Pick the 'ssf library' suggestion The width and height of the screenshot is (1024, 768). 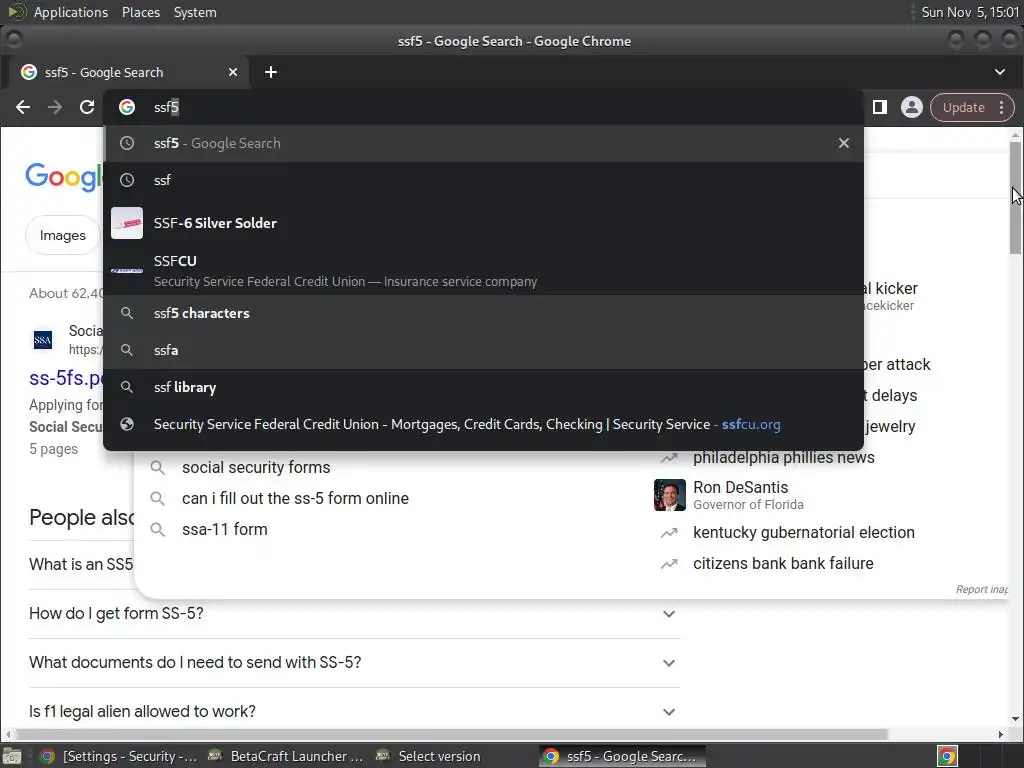point(483,387)
